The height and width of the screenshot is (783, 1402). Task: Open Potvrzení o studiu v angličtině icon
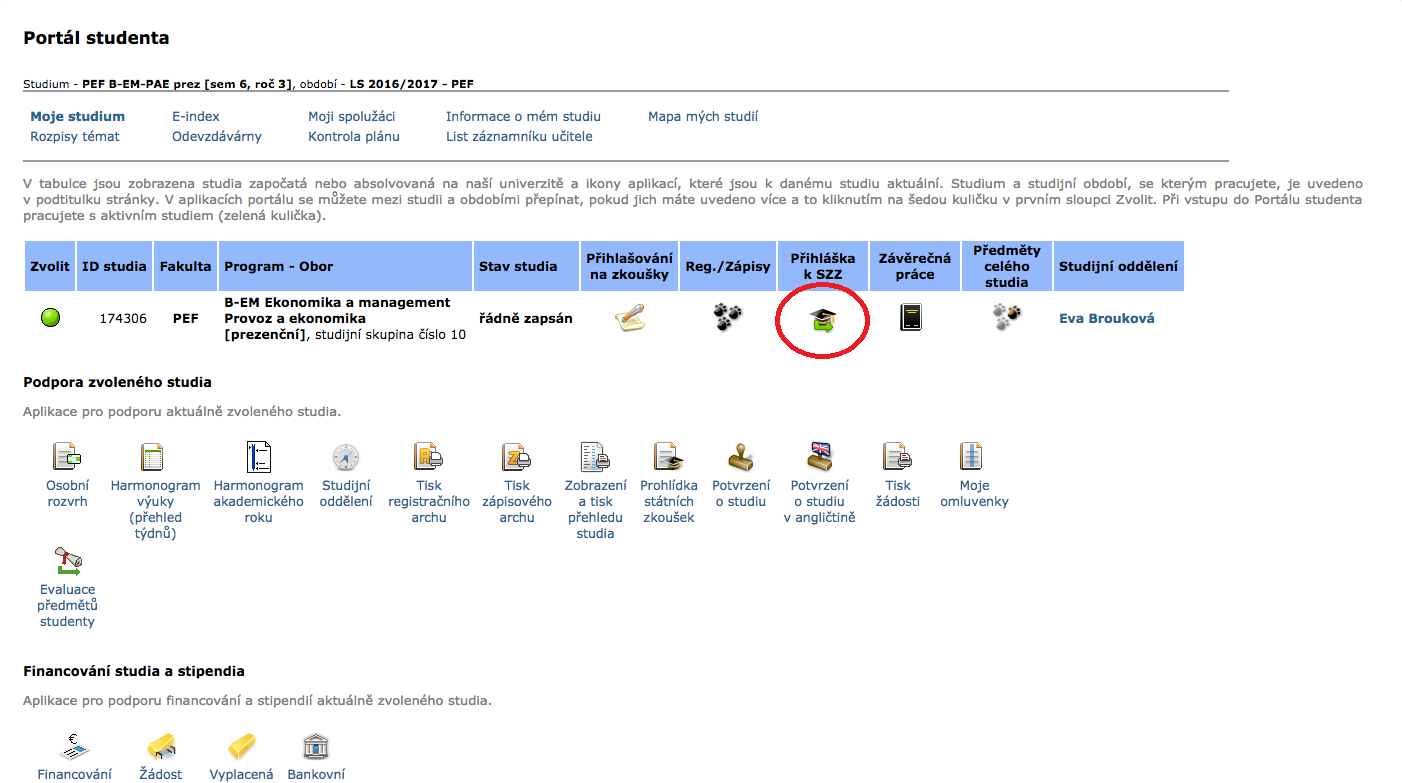pos(819,457)
